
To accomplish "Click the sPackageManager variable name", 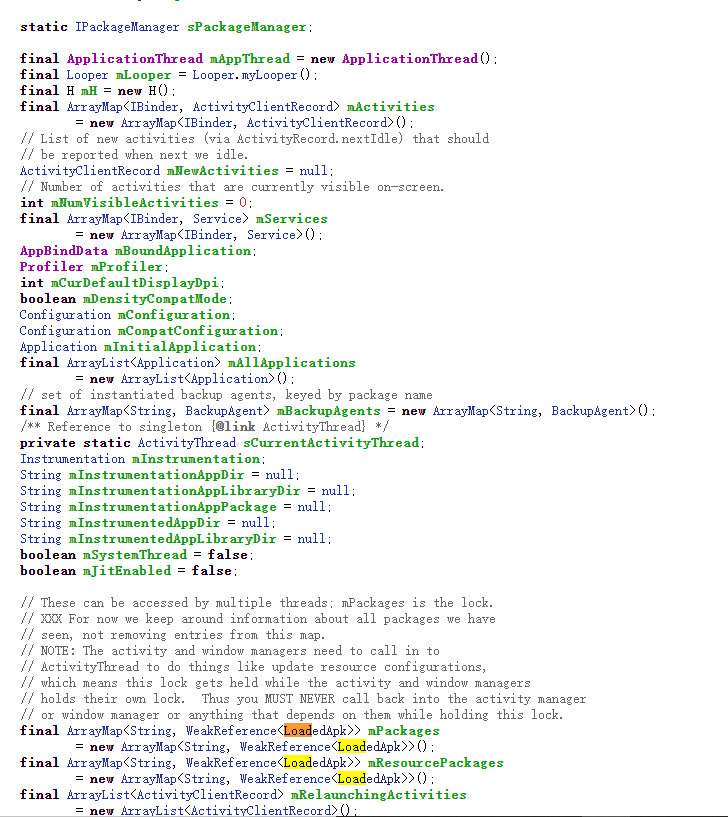I will pos(246,27).
